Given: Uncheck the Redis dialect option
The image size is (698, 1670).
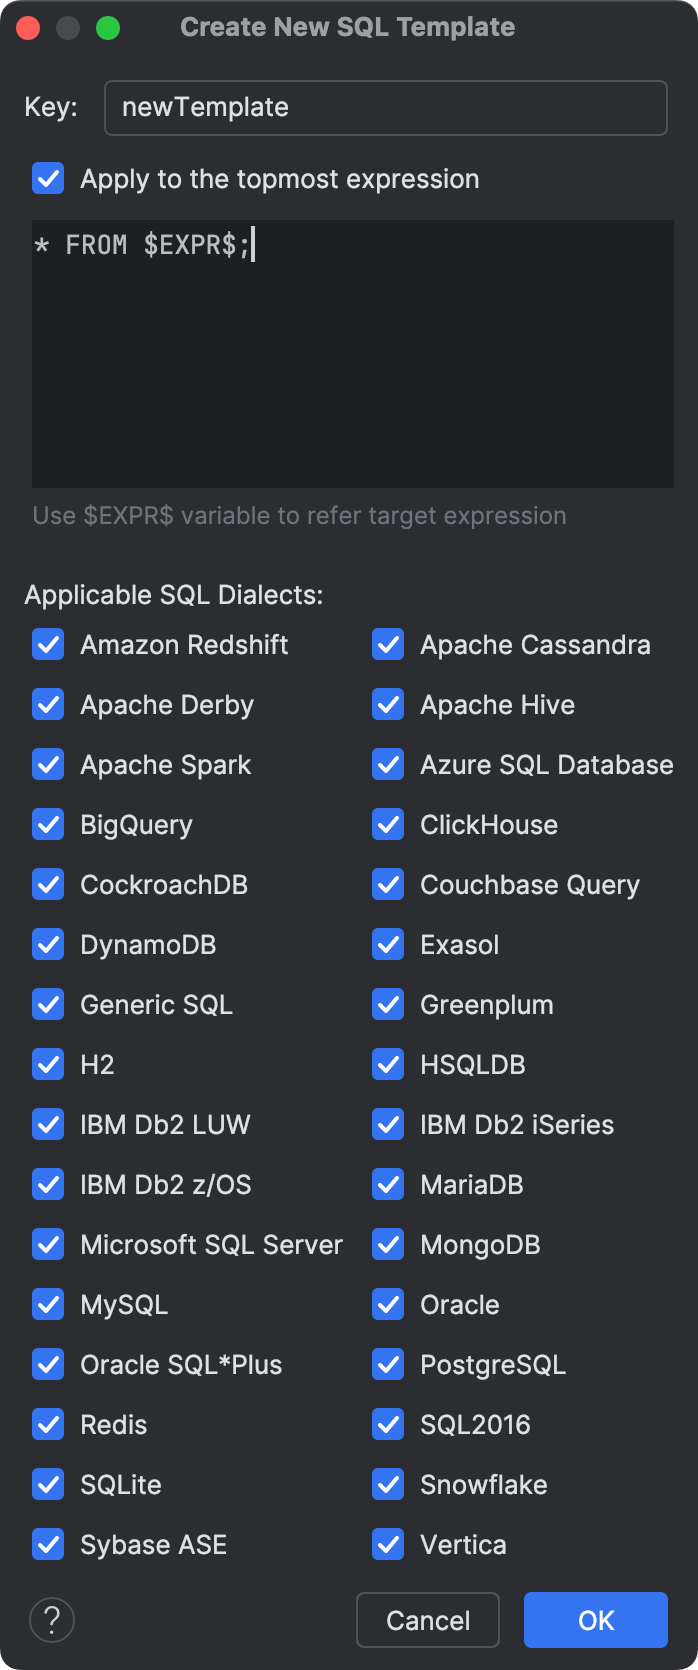Looking at the screenshot, I should click(x=47, y=1424).
